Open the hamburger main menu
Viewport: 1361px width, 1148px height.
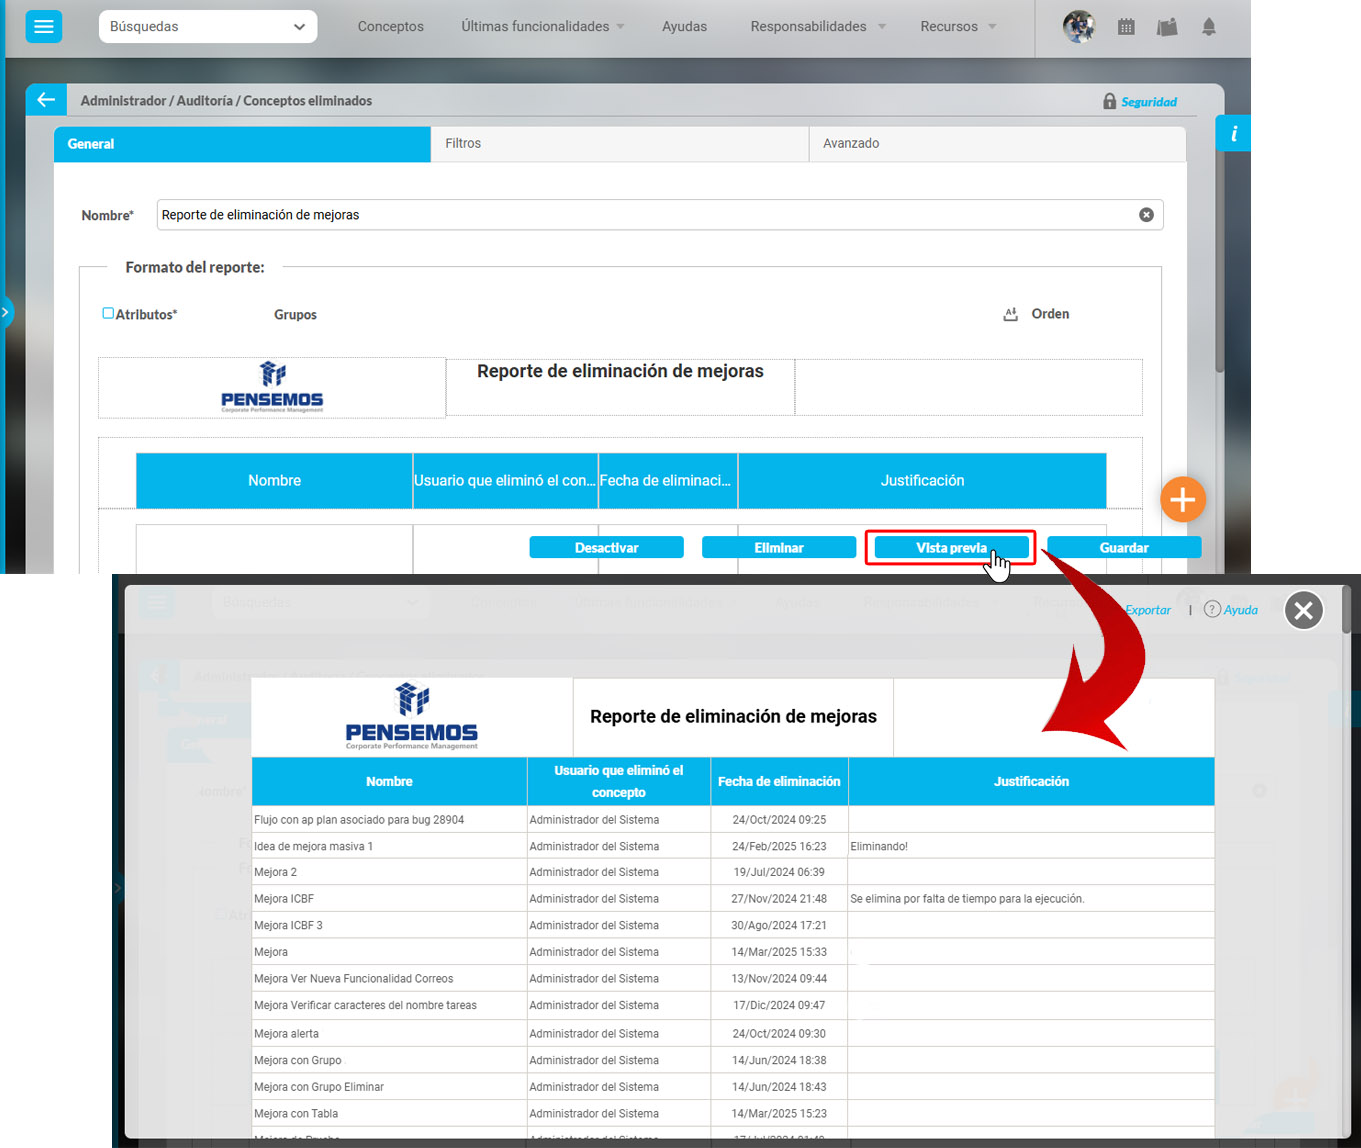pos(44,27)
